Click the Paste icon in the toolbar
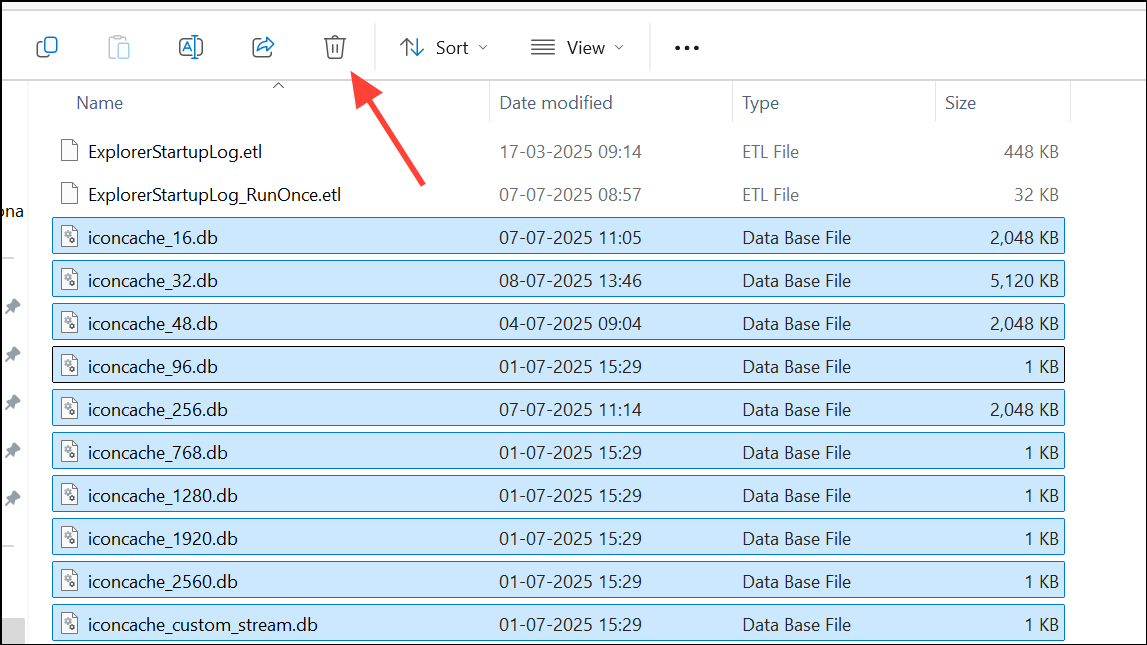The width and height of the screenshot is (1147, 645). click(x=118, y=46)
